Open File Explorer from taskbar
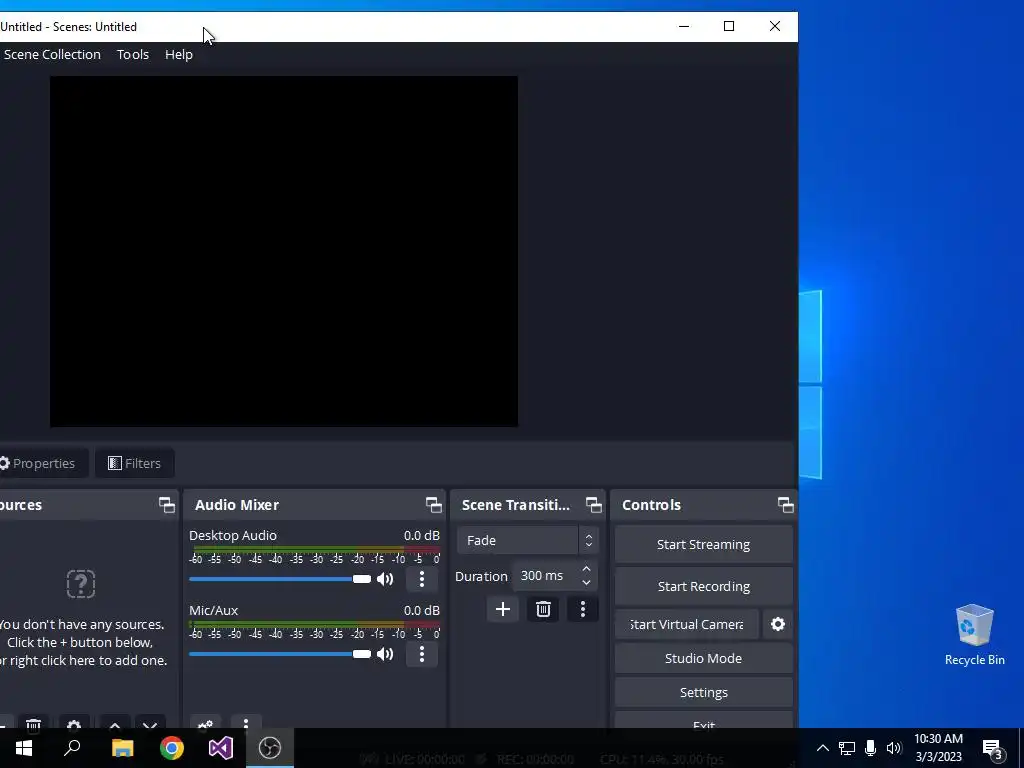Screen dimensions: 1024x768 (122, 748)
